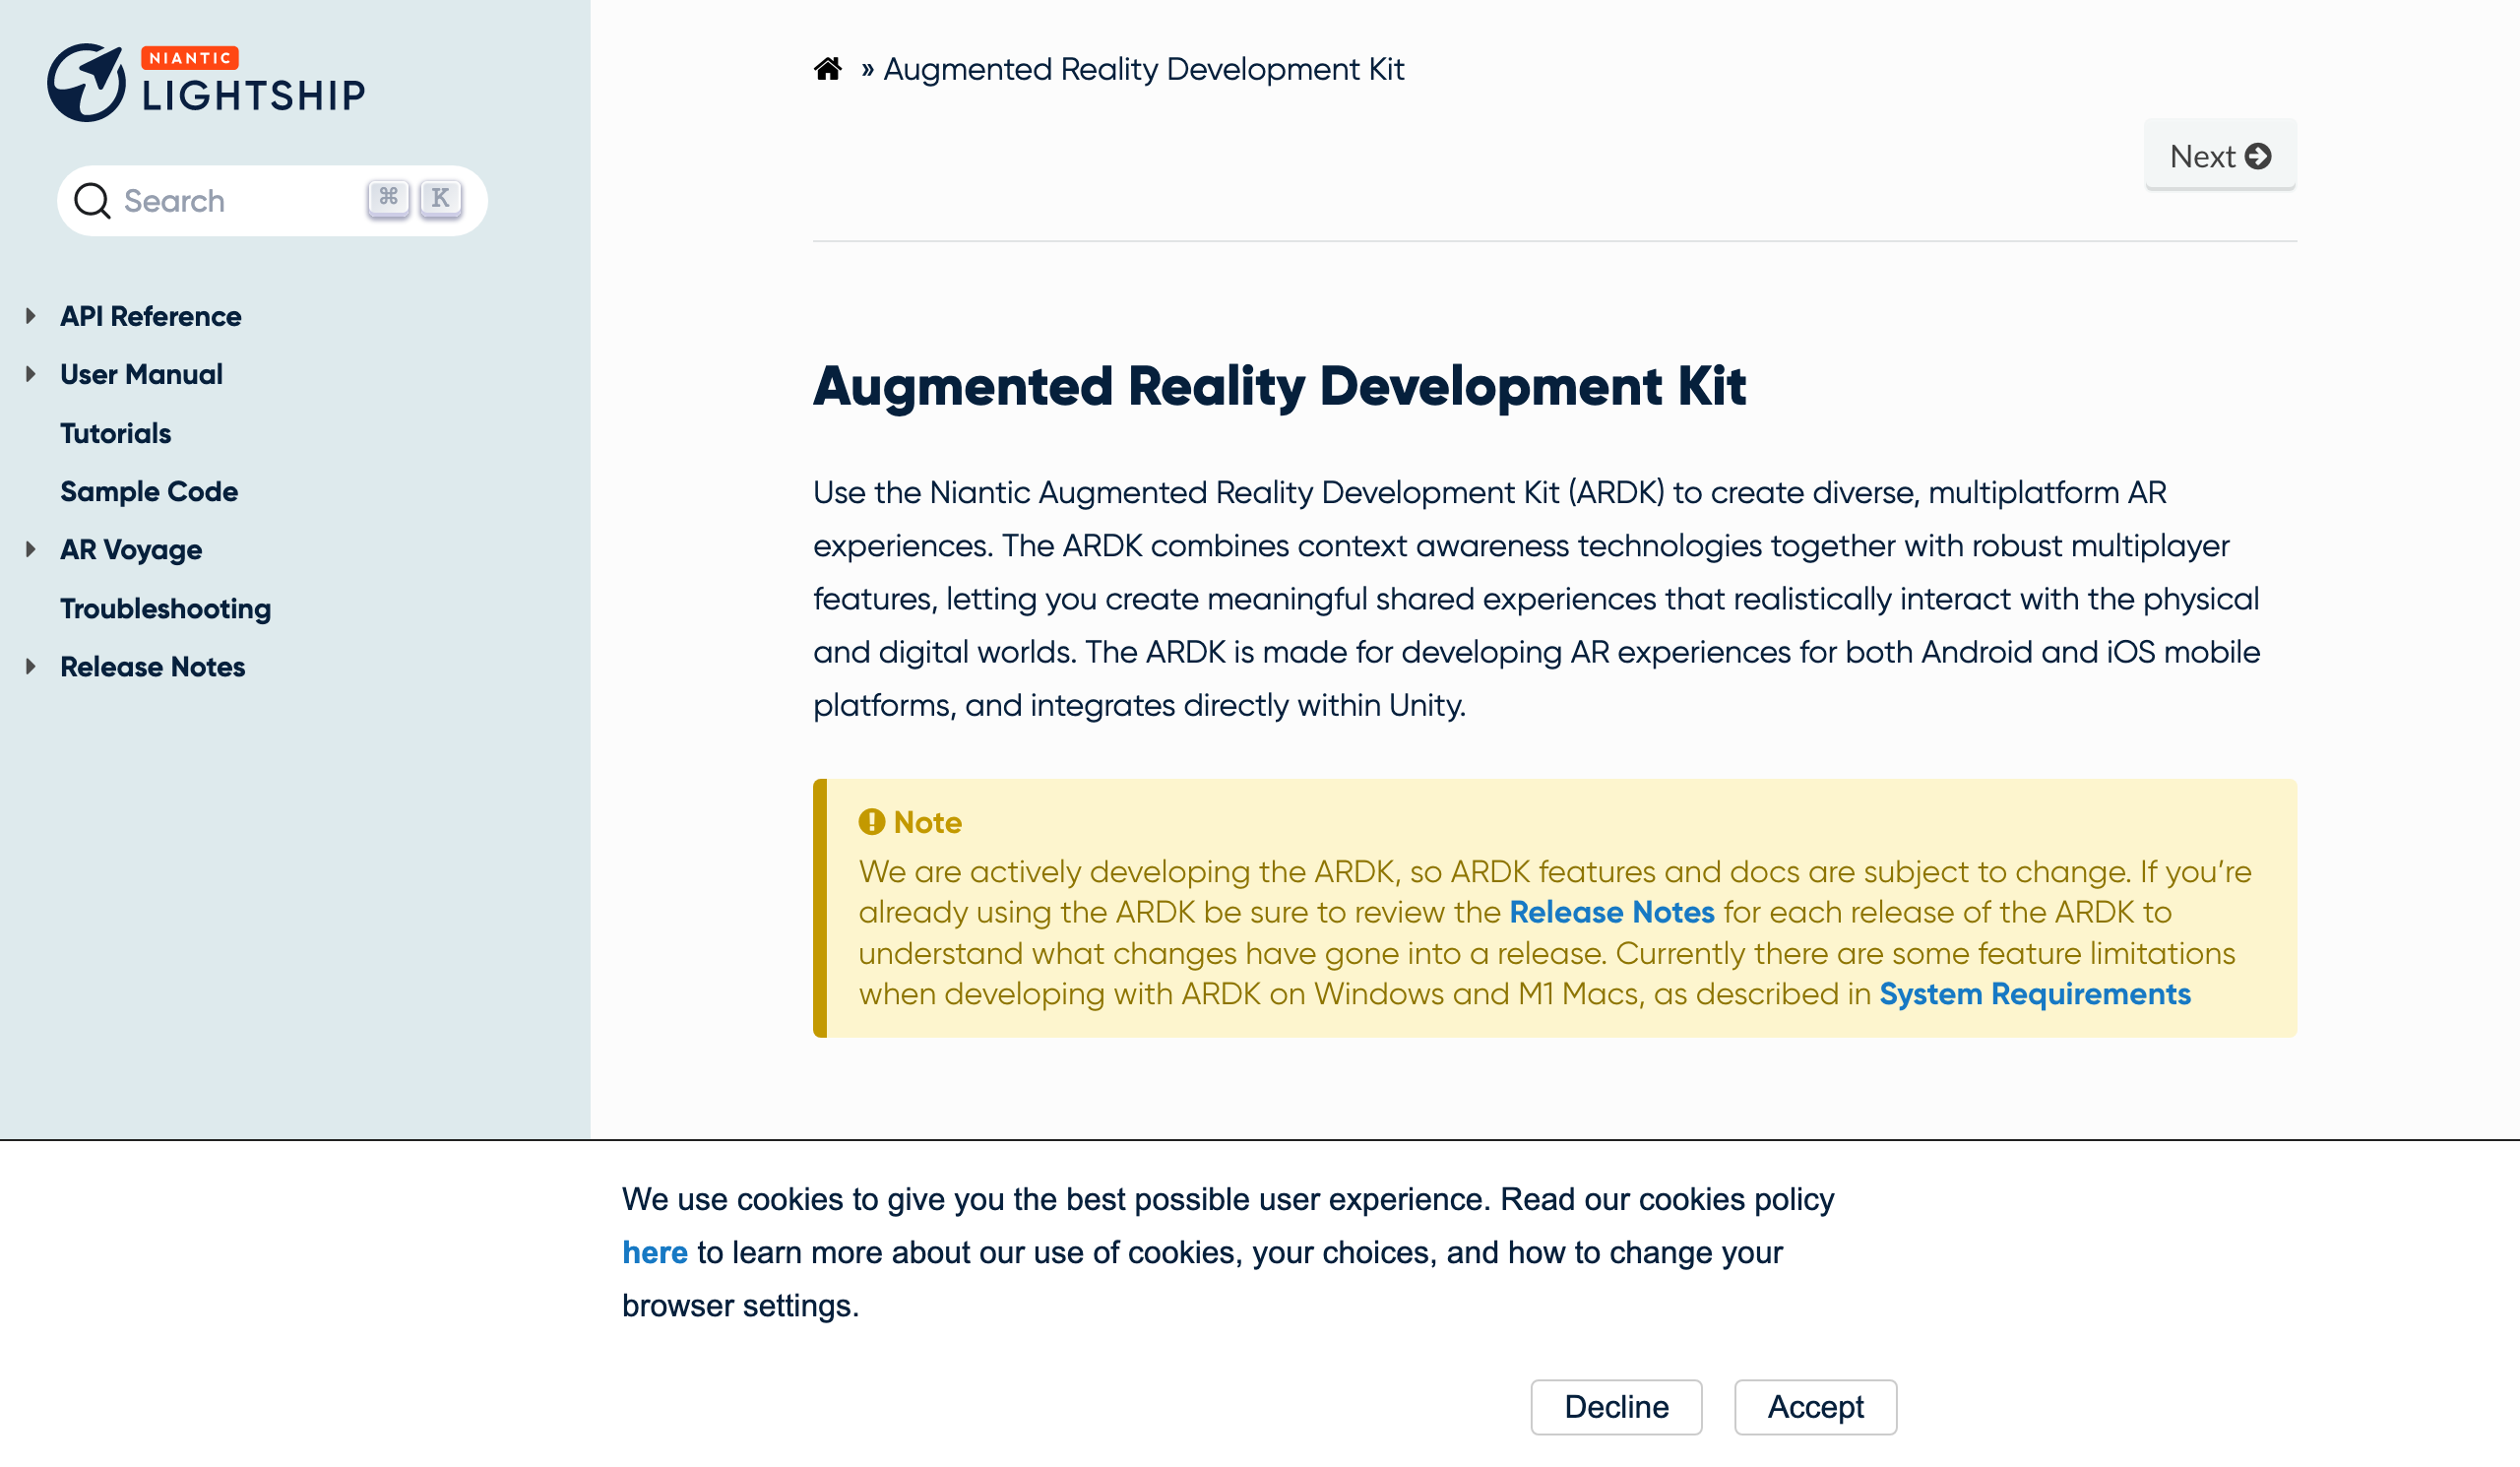This screenshot has width=2520, height=1467.
Task: Open API Reference in sidebar
Action: (x=151, y=316)
